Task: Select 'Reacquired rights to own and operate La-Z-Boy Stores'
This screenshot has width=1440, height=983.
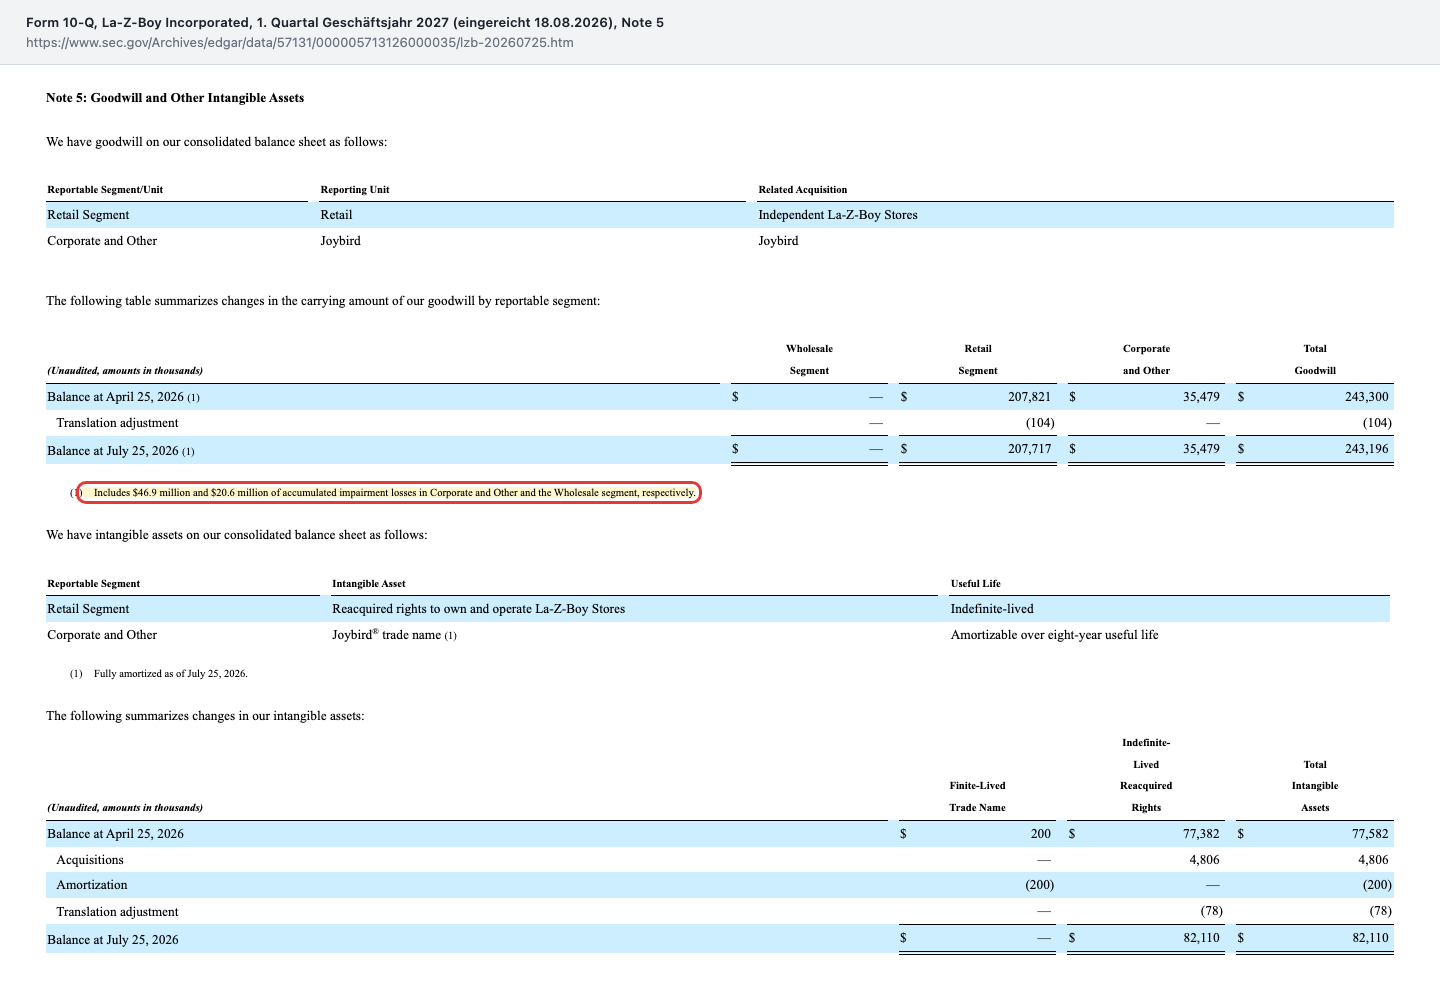Action: click(x=478, y=609)
